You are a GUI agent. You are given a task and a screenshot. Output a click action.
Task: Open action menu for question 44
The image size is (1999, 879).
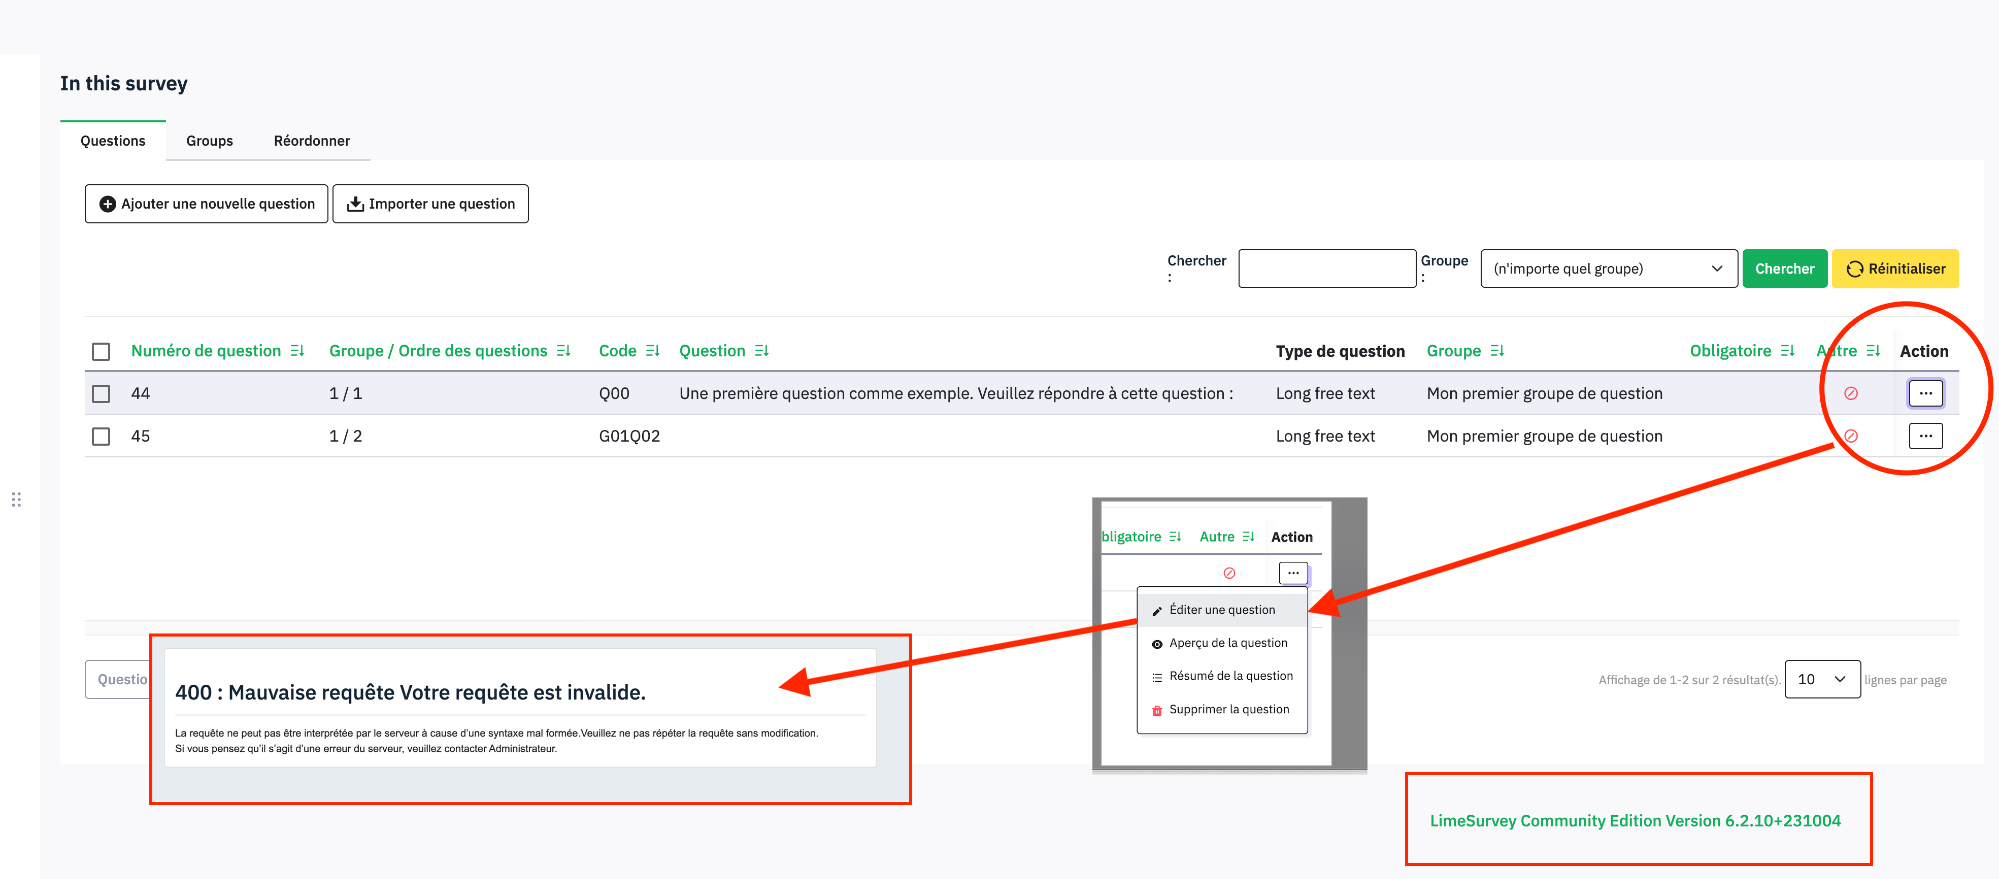coord(1926,393)
